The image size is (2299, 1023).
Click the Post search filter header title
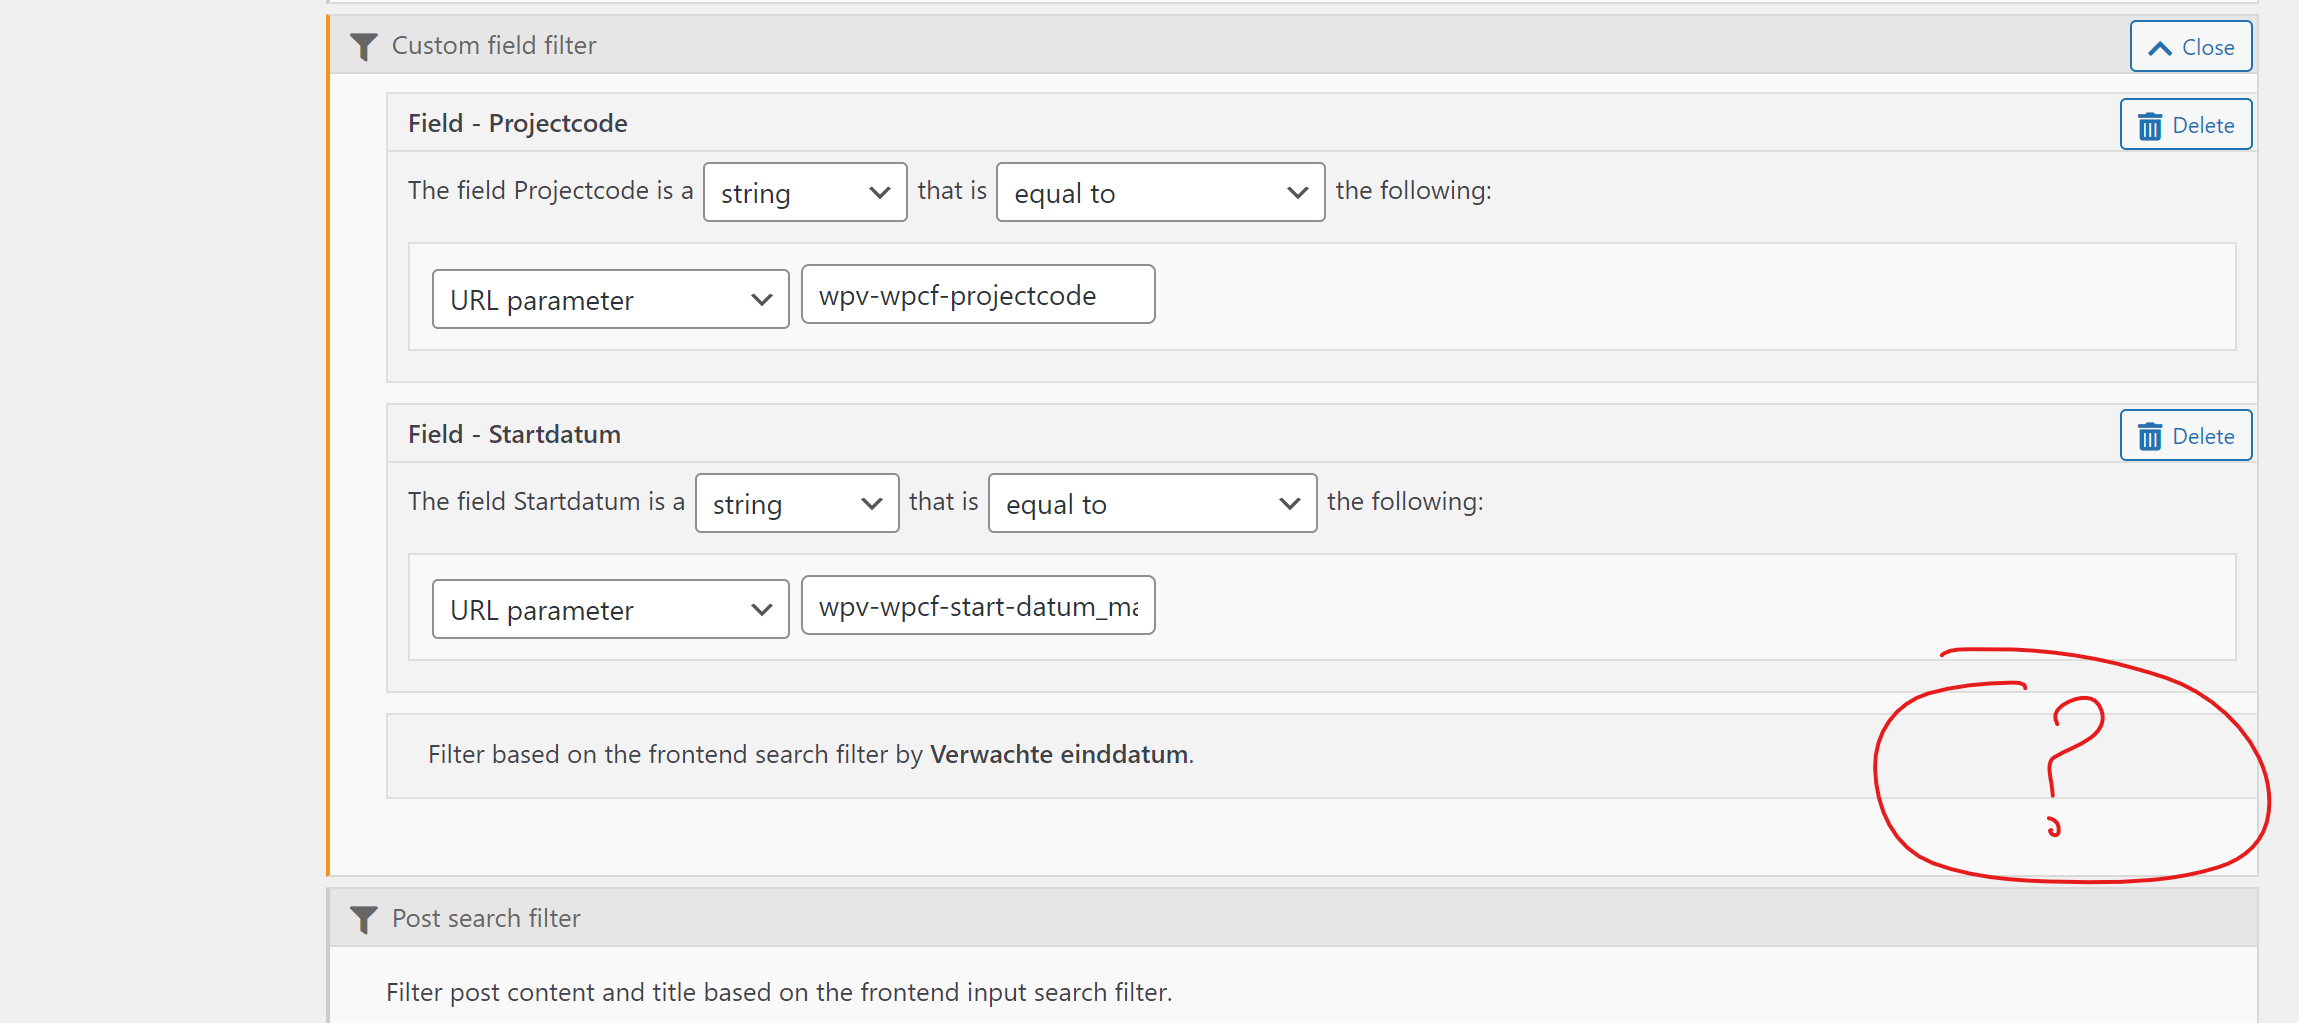pyautogui.click(x=486, y=919)
